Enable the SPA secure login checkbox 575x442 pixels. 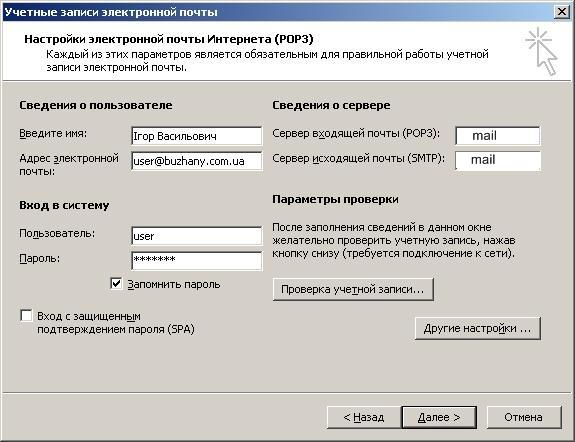[x=26, y=315]
